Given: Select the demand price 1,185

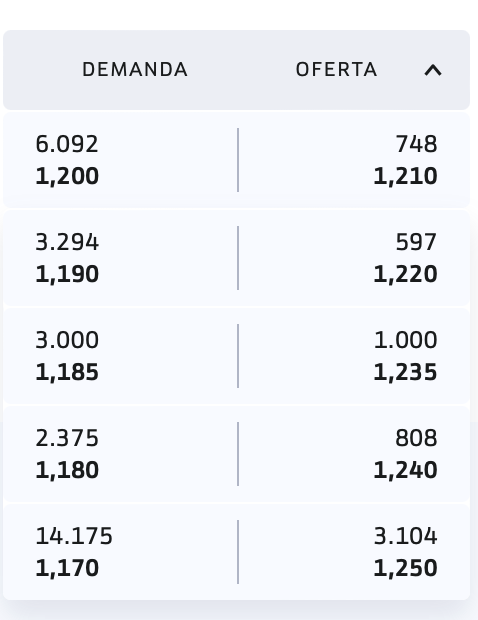Looking at the screenshot, I should [67, 372].
